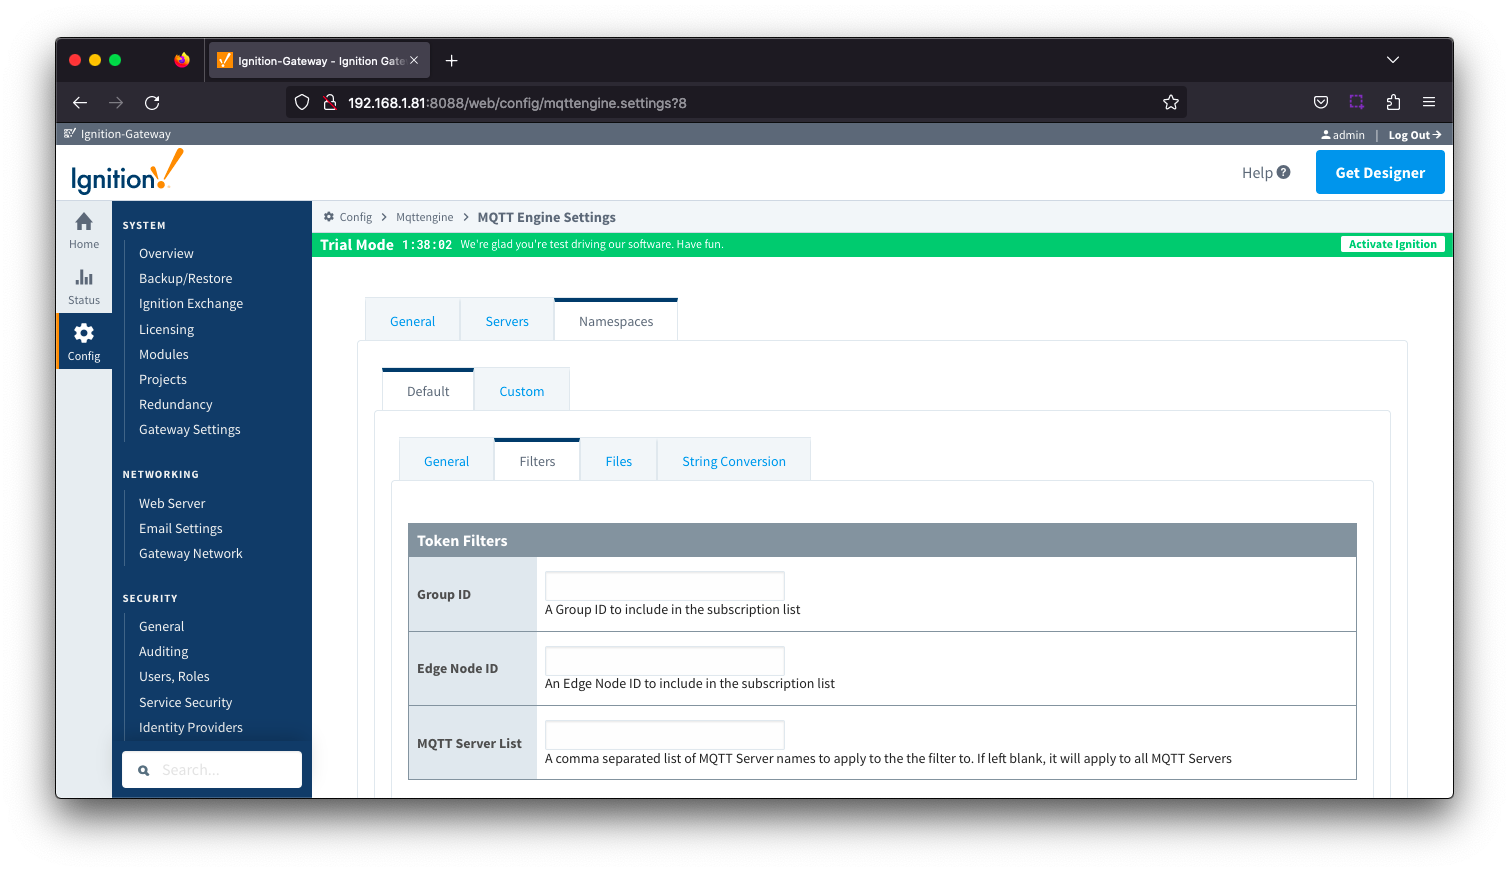
Task: Open Users, Roles under Security
Action: coord(174,676)
